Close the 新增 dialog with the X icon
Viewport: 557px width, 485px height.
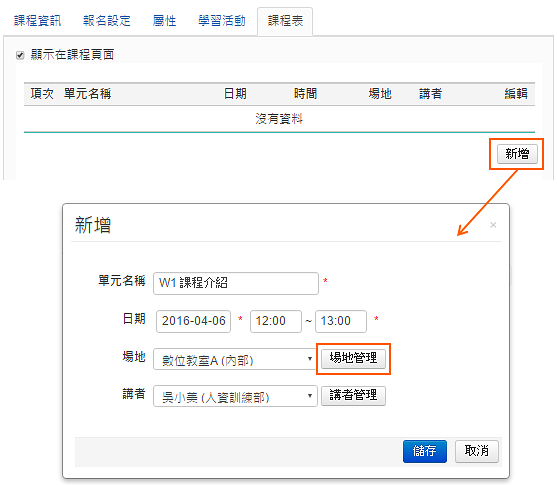[x=493, y=225]
